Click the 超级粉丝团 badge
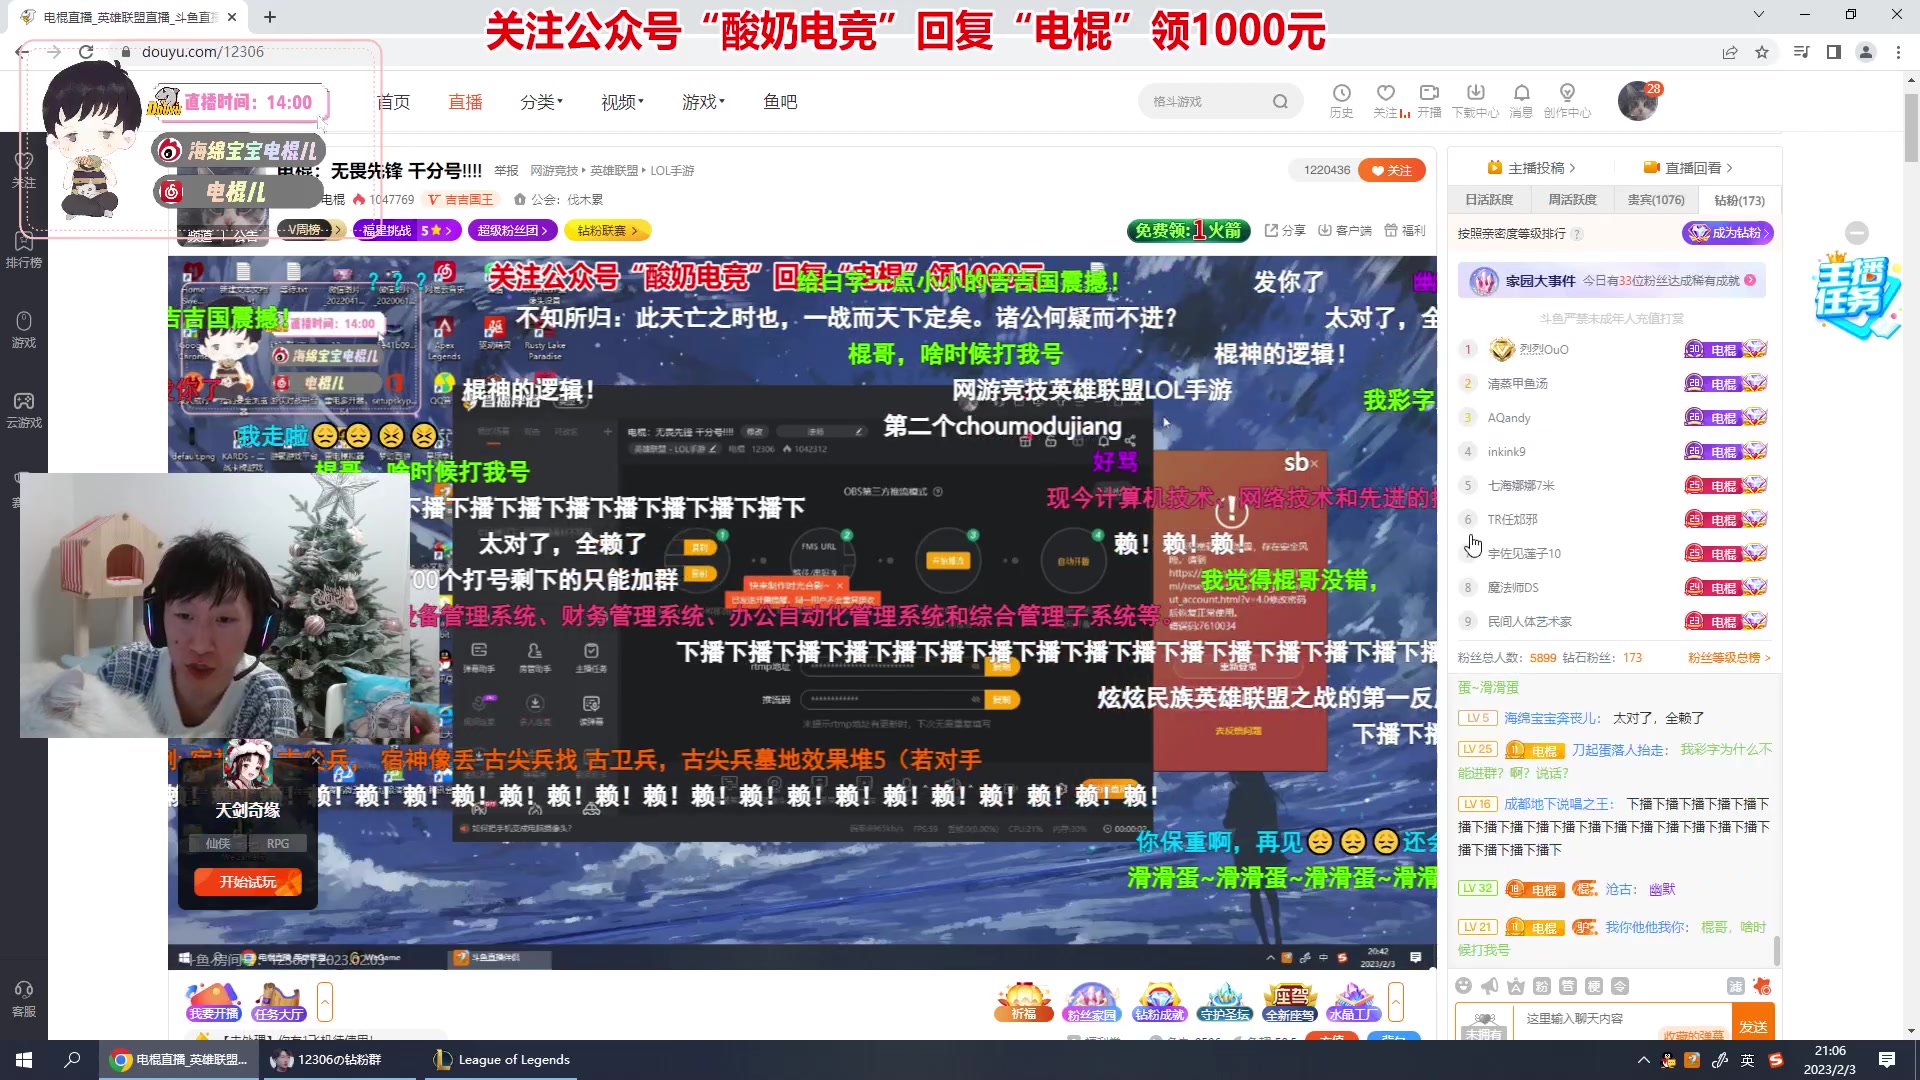1920x1080 pixels. coord(514,230)
